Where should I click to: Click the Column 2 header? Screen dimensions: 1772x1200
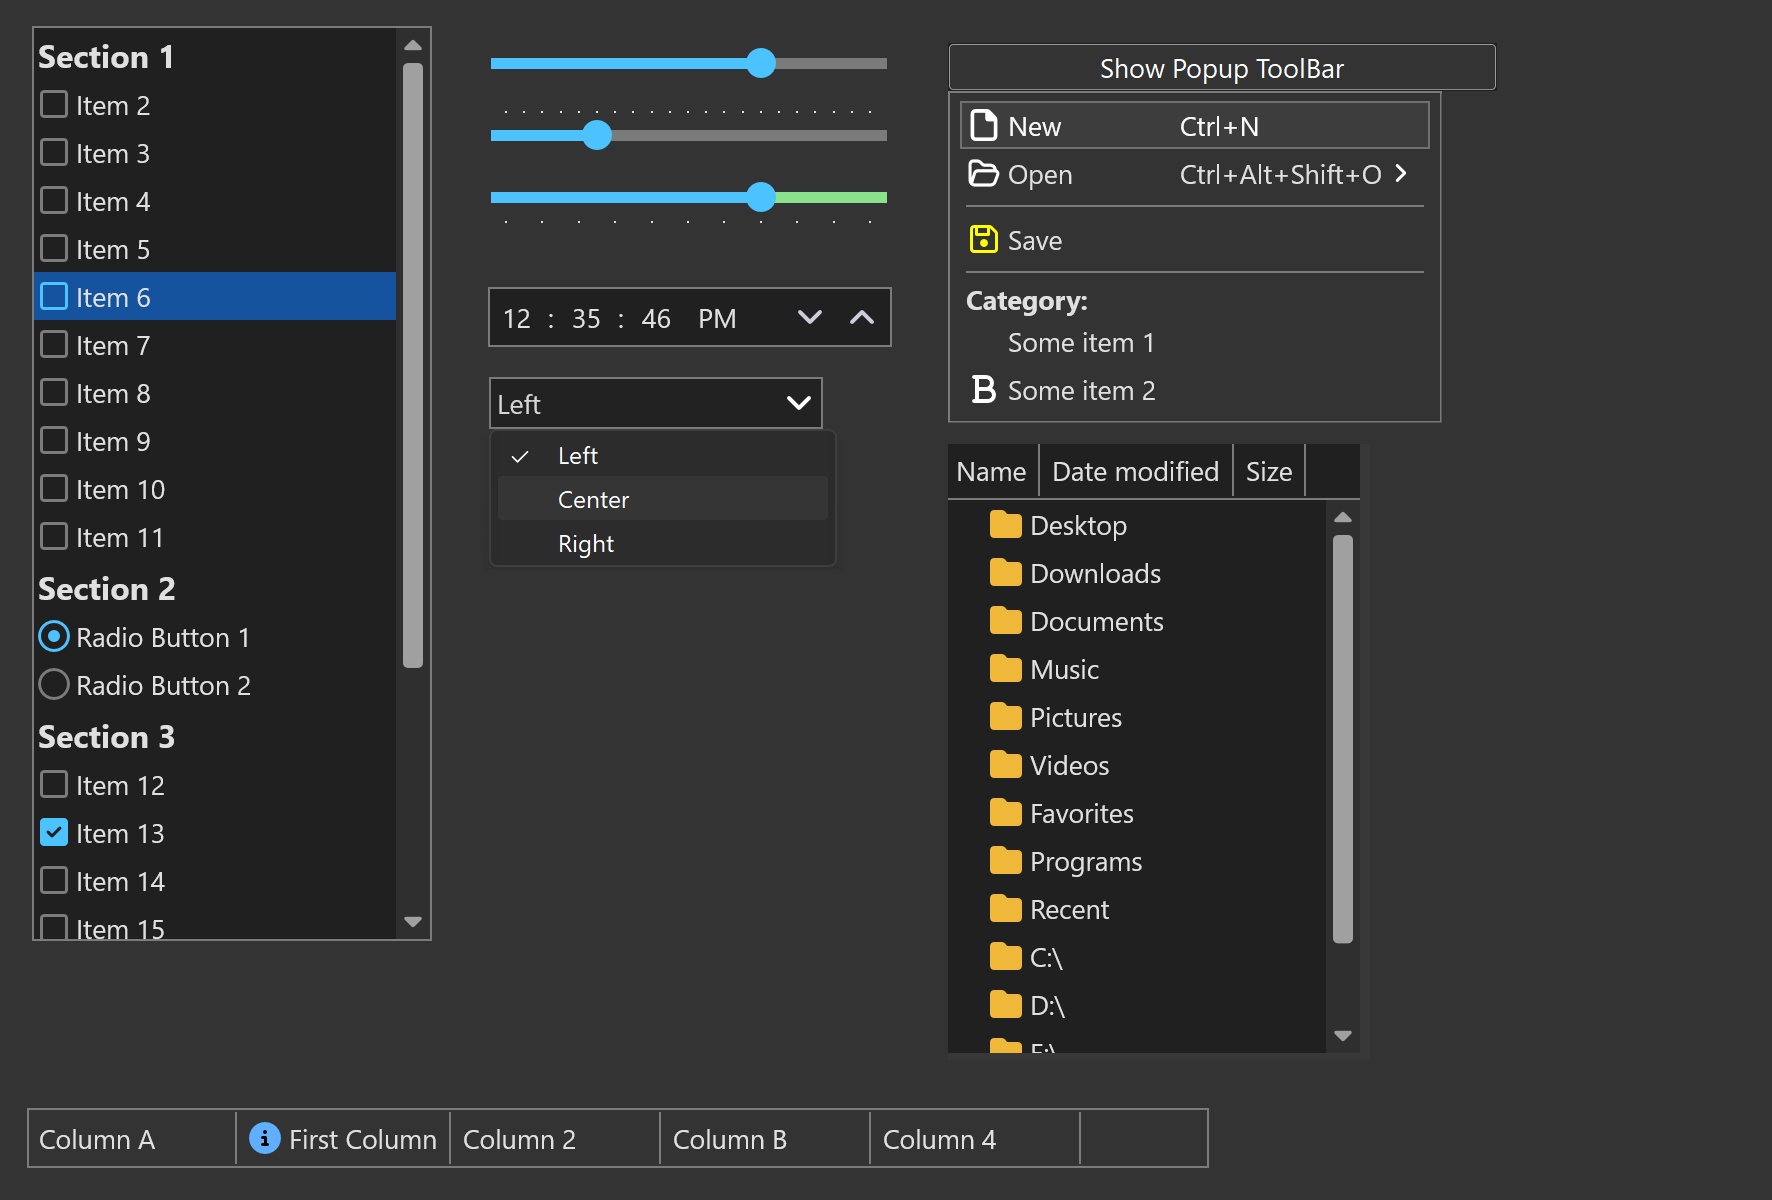(x=555, y=1138)
